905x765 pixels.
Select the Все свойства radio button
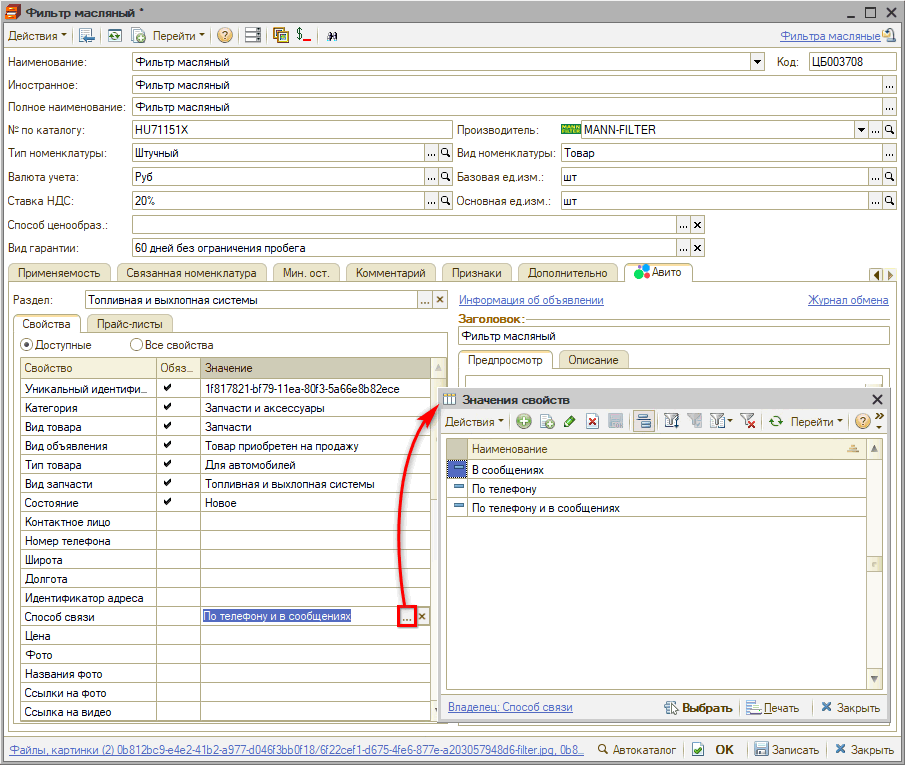[x=136, y=345]
